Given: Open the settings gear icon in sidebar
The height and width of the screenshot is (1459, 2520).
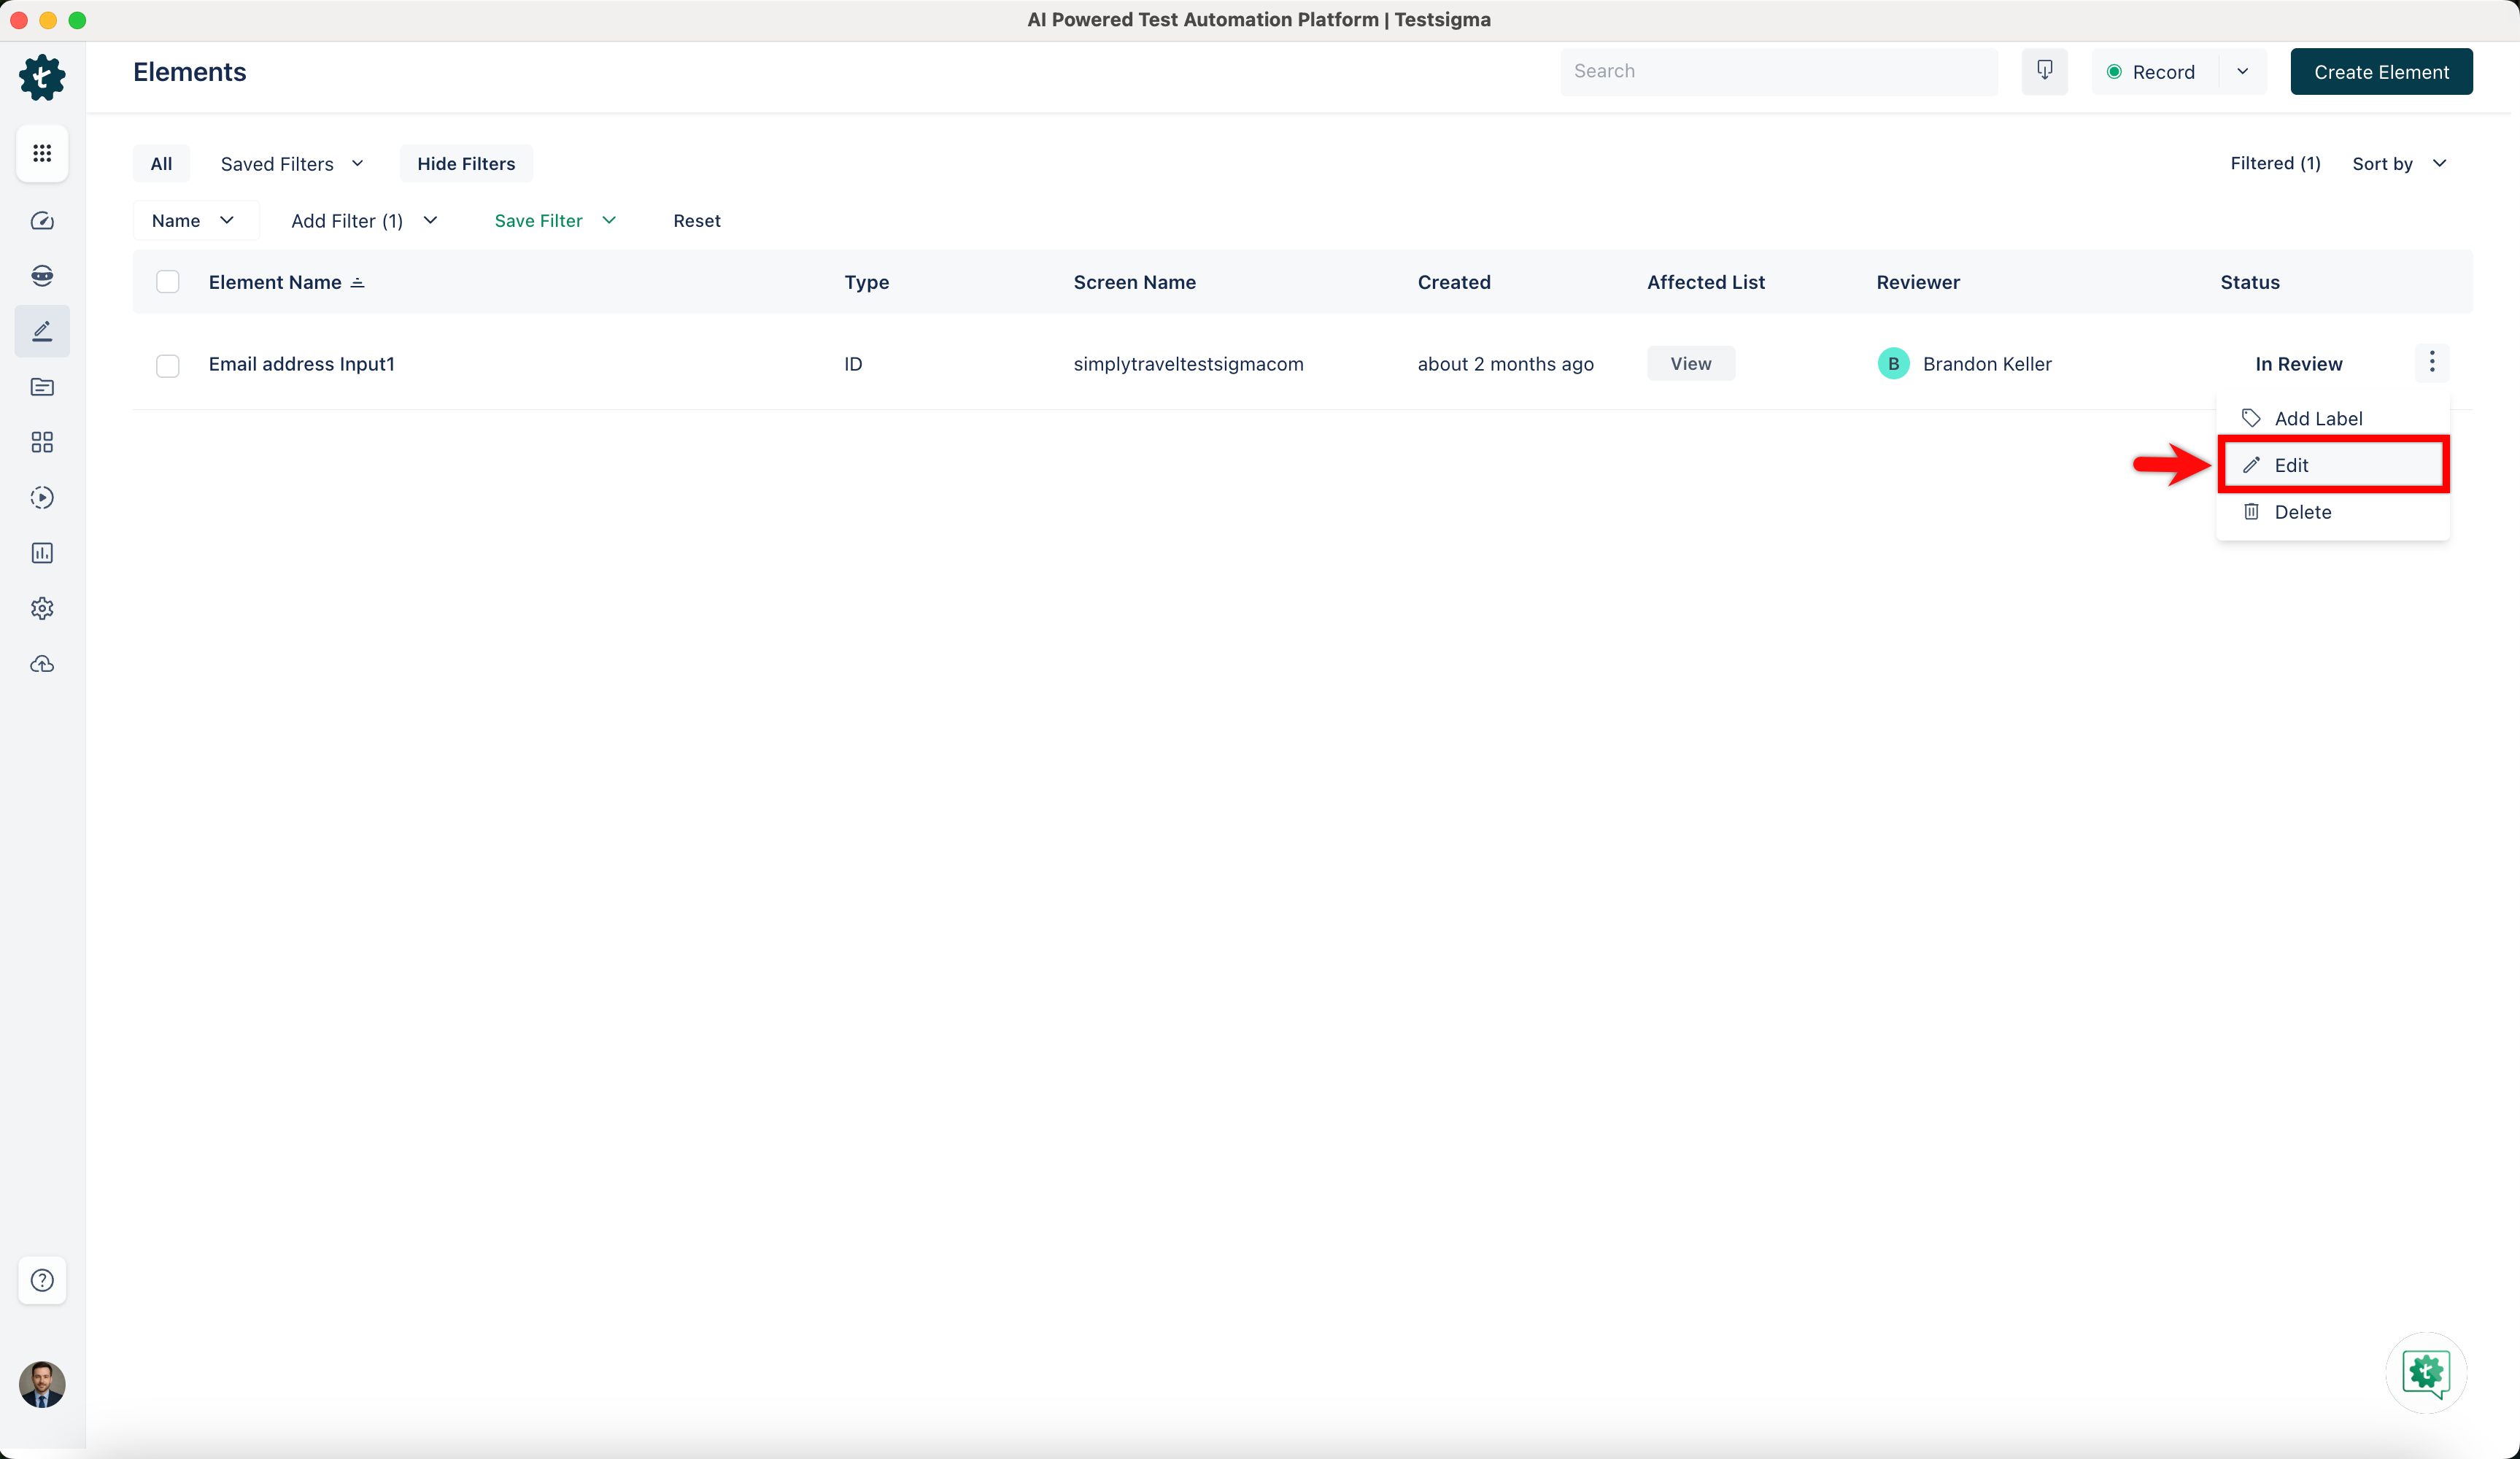Looking at the screenshot, I should [x=42, y=608].
